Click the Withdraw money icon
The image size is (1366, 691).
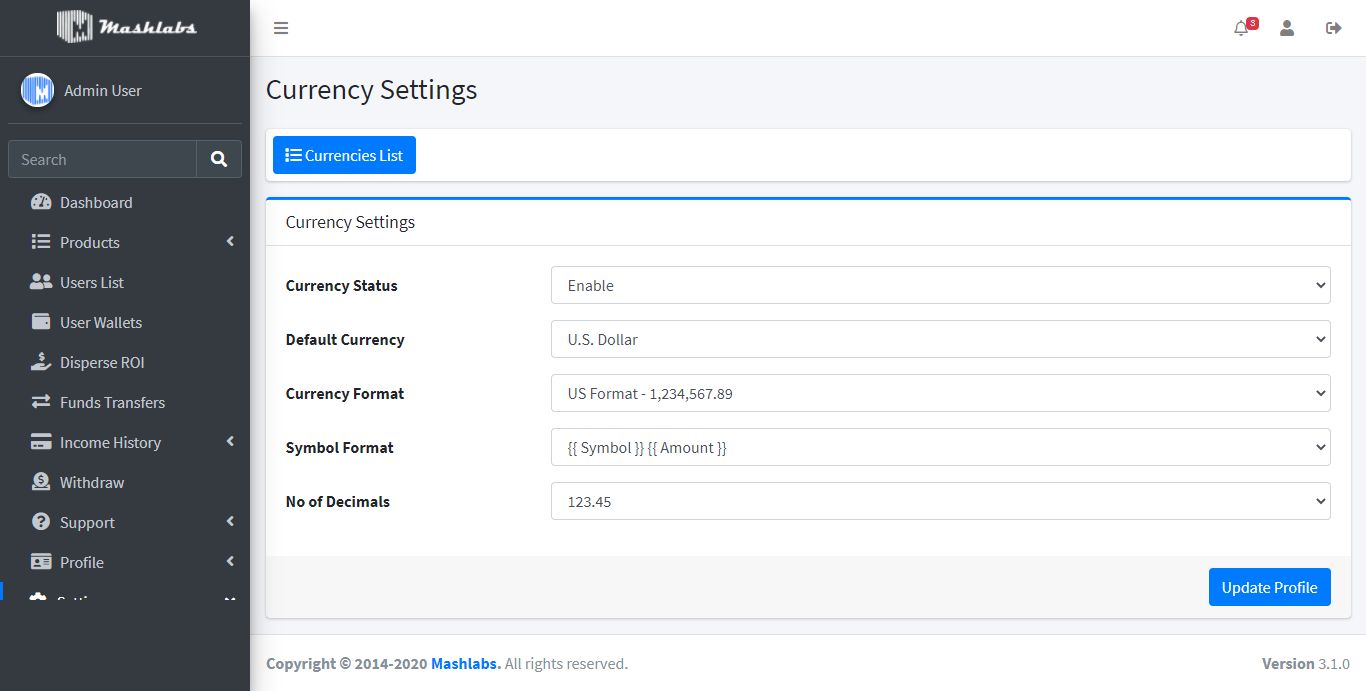click(41, 482)
